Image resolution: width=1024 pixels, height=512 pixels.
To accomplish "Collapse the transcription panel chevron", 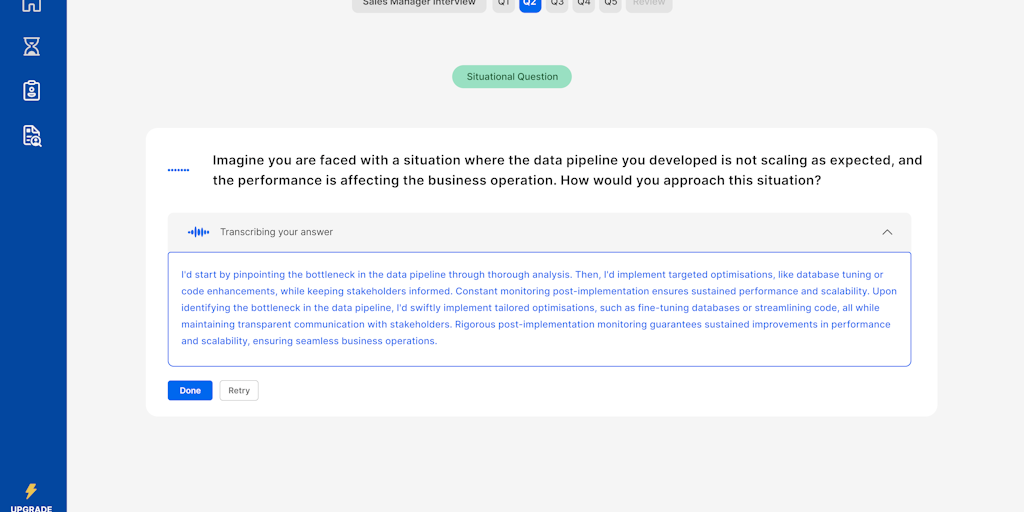I will [887, 232].
